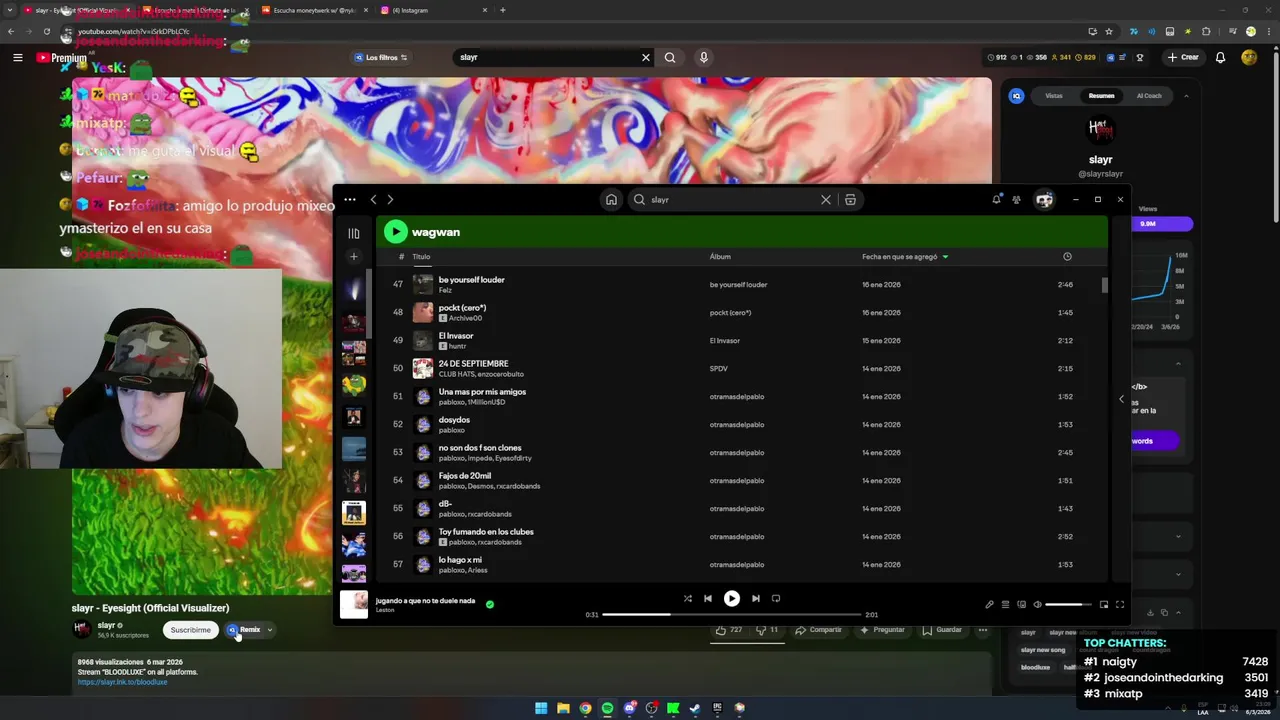Sort playlist by Título column
Image resolution: width=1280 pixels, height=720 pixels.
point(421,257)
